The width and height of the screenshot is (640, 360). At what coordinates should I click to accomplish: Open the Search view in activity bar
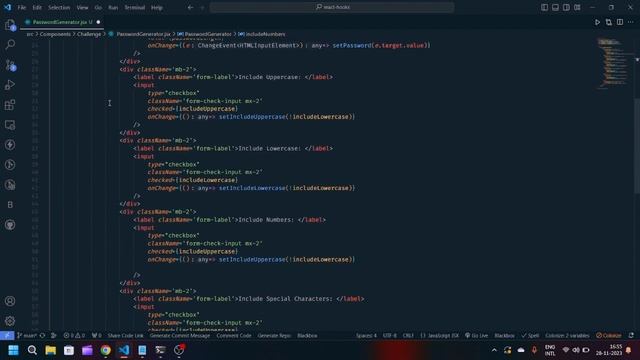coord(10,44)
